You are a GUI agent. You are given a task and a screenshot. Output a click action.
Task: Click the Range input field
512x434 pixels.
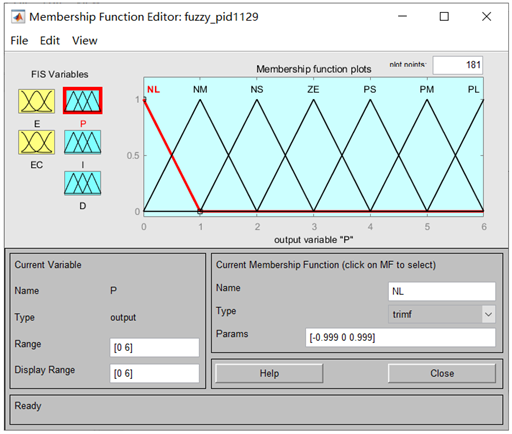click(x=154, y=348)
